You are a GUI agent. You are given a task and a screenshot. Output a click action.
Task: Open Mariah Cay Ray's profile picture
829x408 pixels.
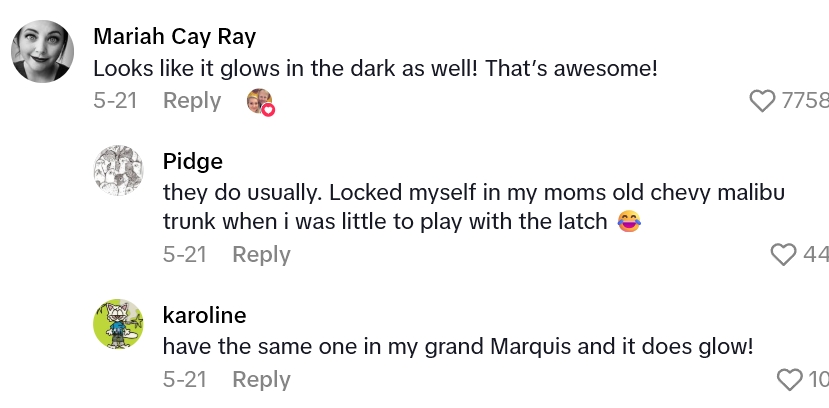point(42,52)
